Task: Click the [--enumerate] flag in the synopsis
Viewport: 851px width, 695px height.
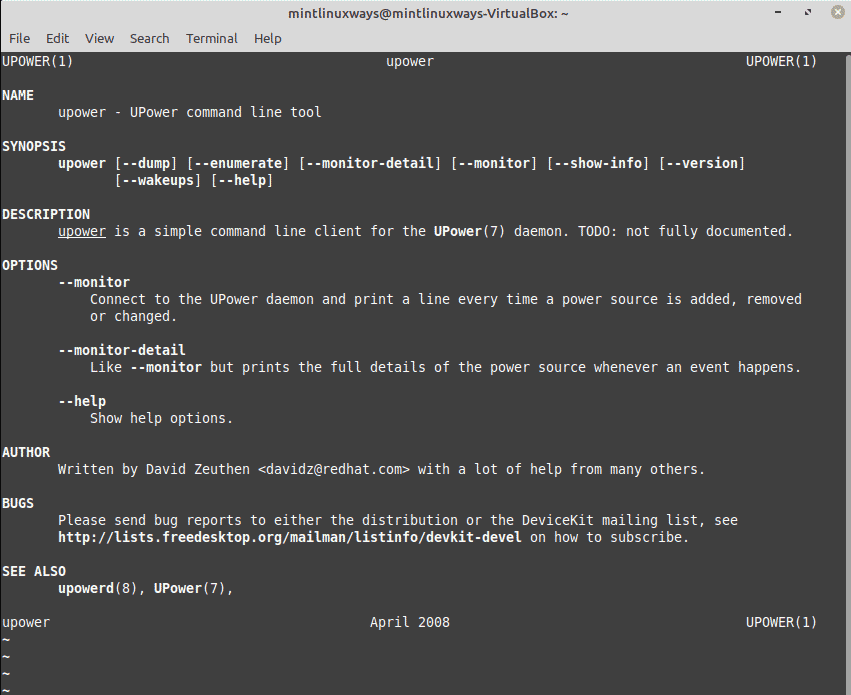Action: click(238, 163)
